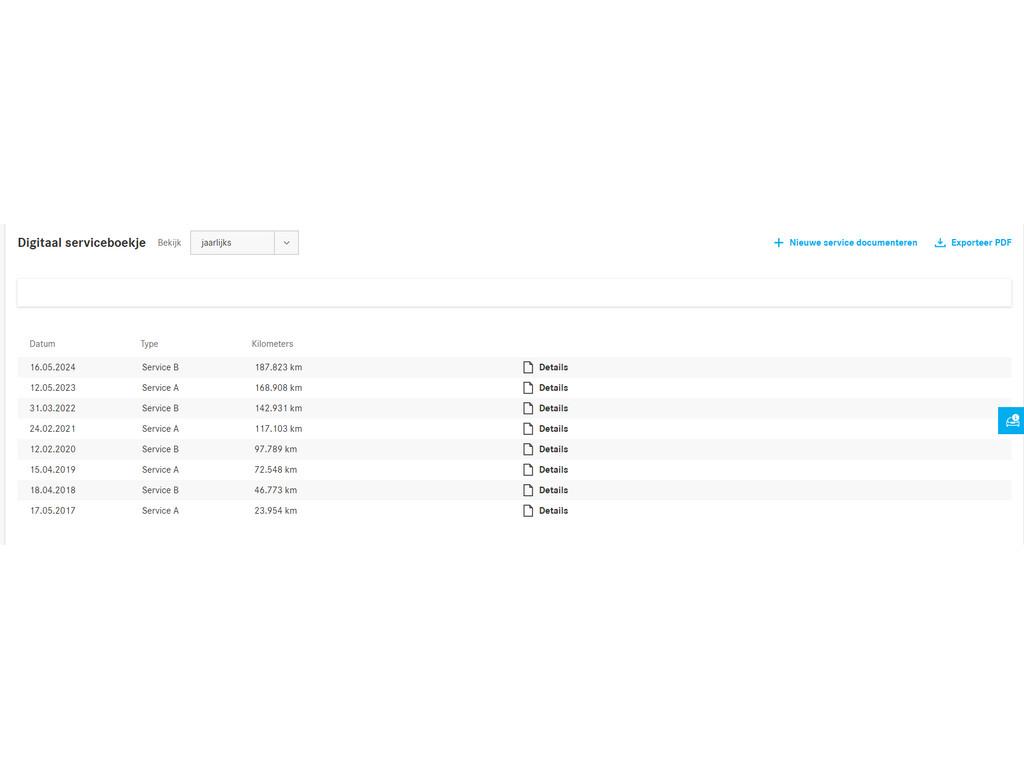1024x768 pixels.
Task: Open the blue support widget on right edge
Action: [1011, 421]
